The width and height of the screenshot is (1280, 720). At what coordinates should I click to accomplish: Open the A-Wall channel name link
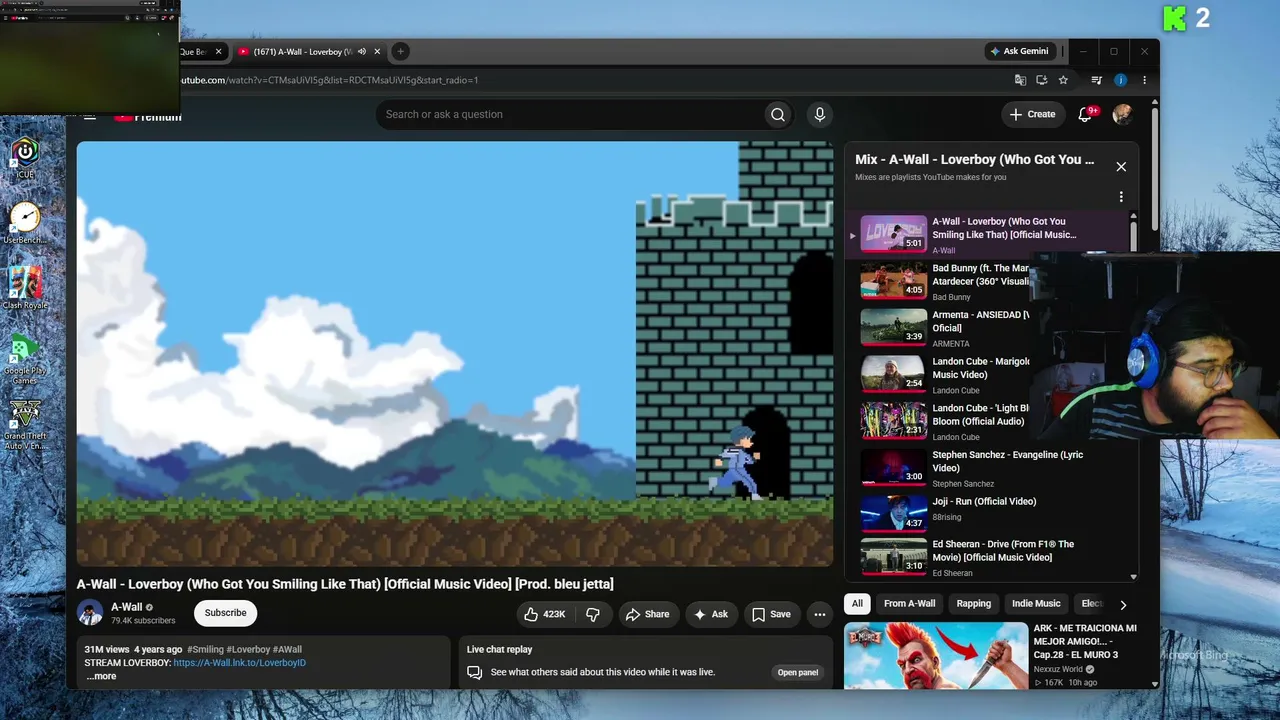pyautogui.click(x=126, y=607)
